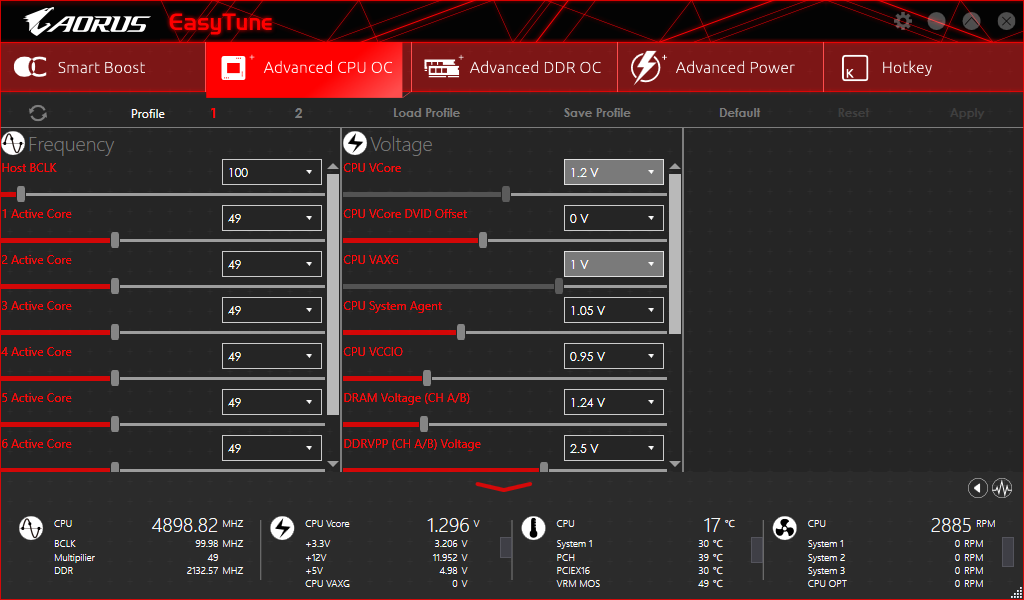The height and width of the screenshot is (600, 1024).
Task: Open the CPU System Agent dropdown
Action: (x=614, y=310)
